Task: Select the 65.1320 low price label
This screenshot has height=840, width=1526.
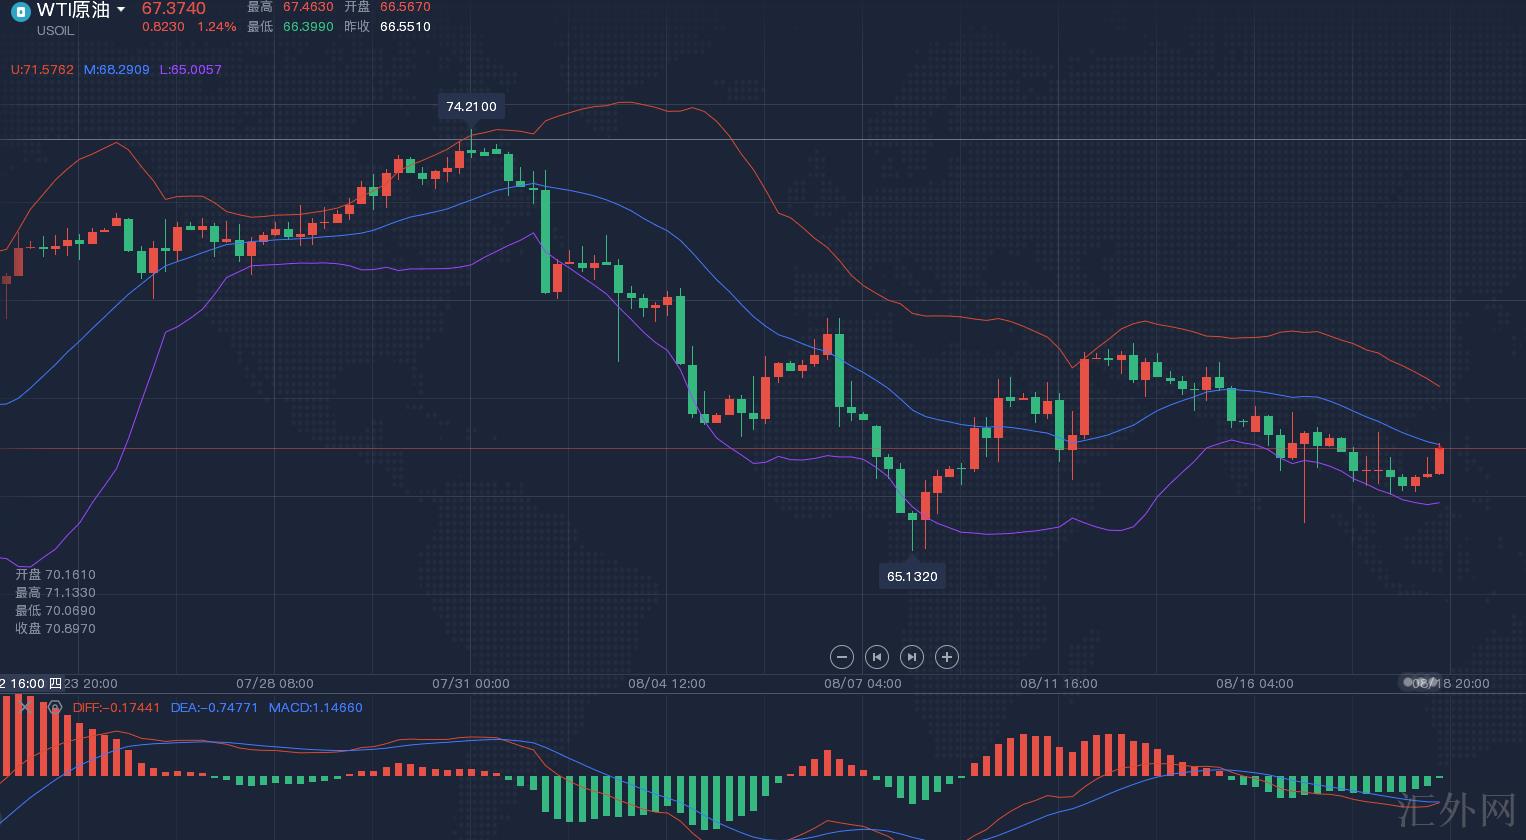Action: [912, 576]
